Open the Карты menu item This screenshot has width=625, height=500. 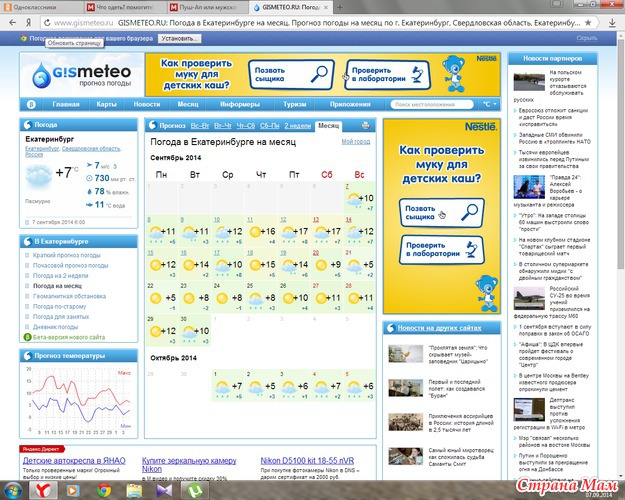coord(106,104)
